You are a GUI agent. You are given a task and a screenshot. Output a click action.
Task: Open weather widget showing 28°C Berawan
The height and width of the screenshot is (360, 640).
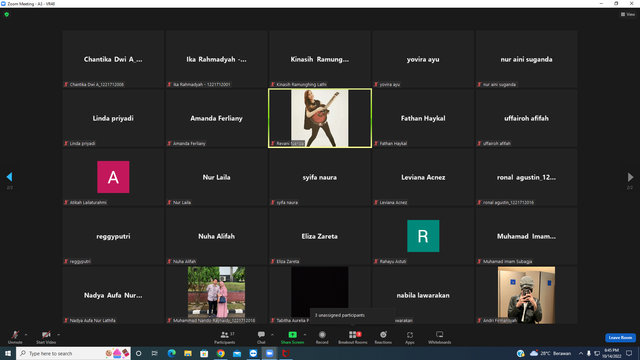pyautogui.click(x=550, y=353)
